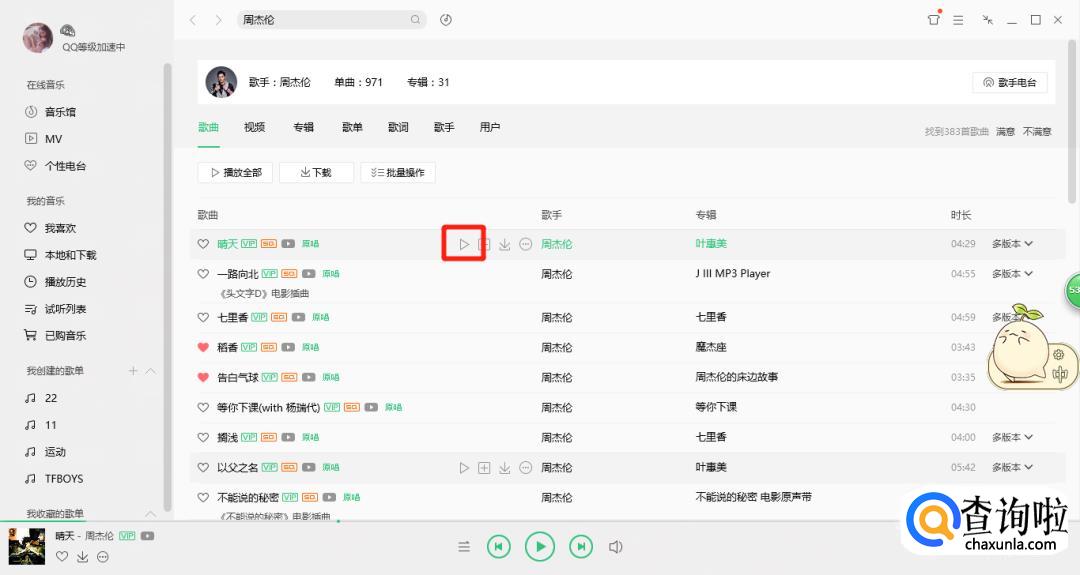
Task: Switch to the 专辑 tab
Action: [x=304, y=127]
